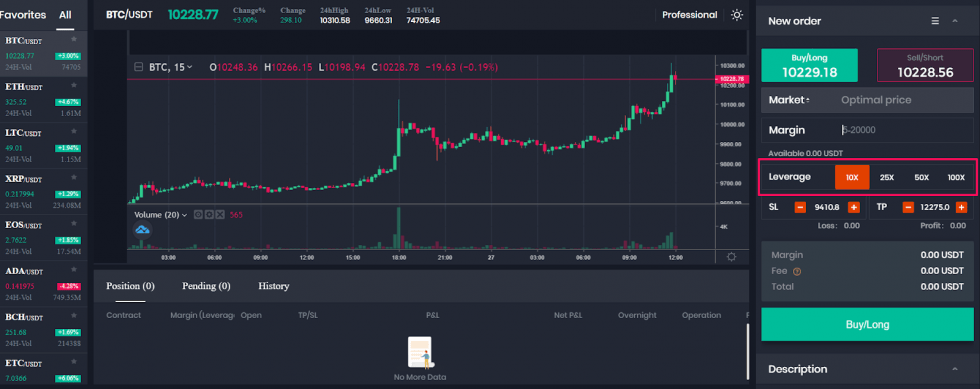Increase take profit with TP plus button

pos(961,207)
